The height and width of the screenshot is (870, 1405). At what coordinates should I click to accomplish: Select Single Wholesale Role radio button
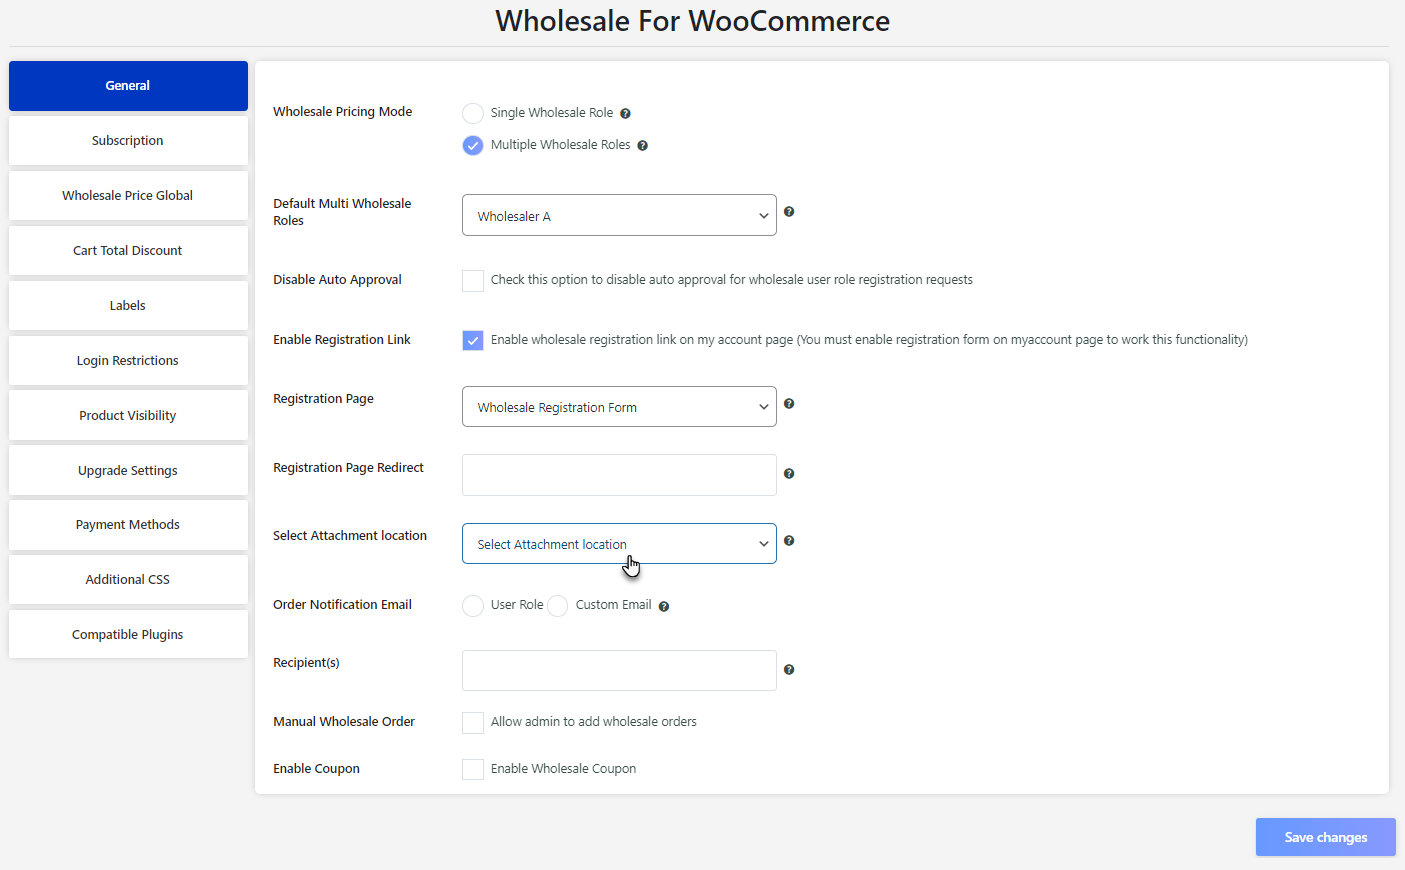[x=473, y=113]
